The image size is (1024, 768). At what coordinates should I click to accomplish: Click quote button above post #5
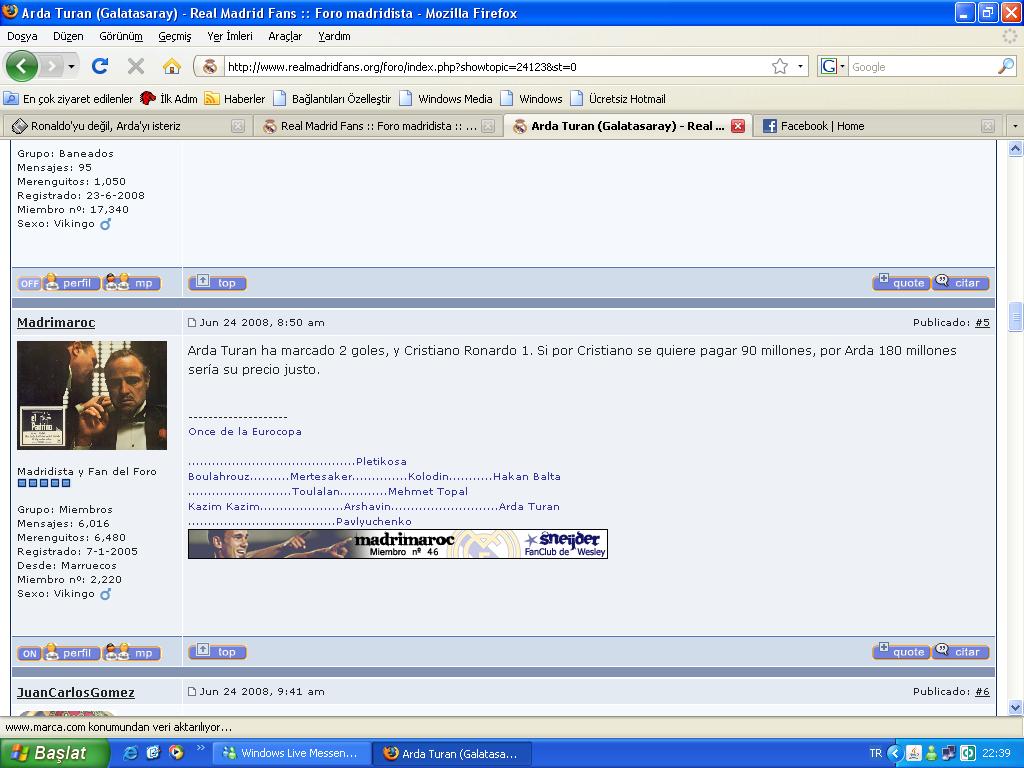901,282
